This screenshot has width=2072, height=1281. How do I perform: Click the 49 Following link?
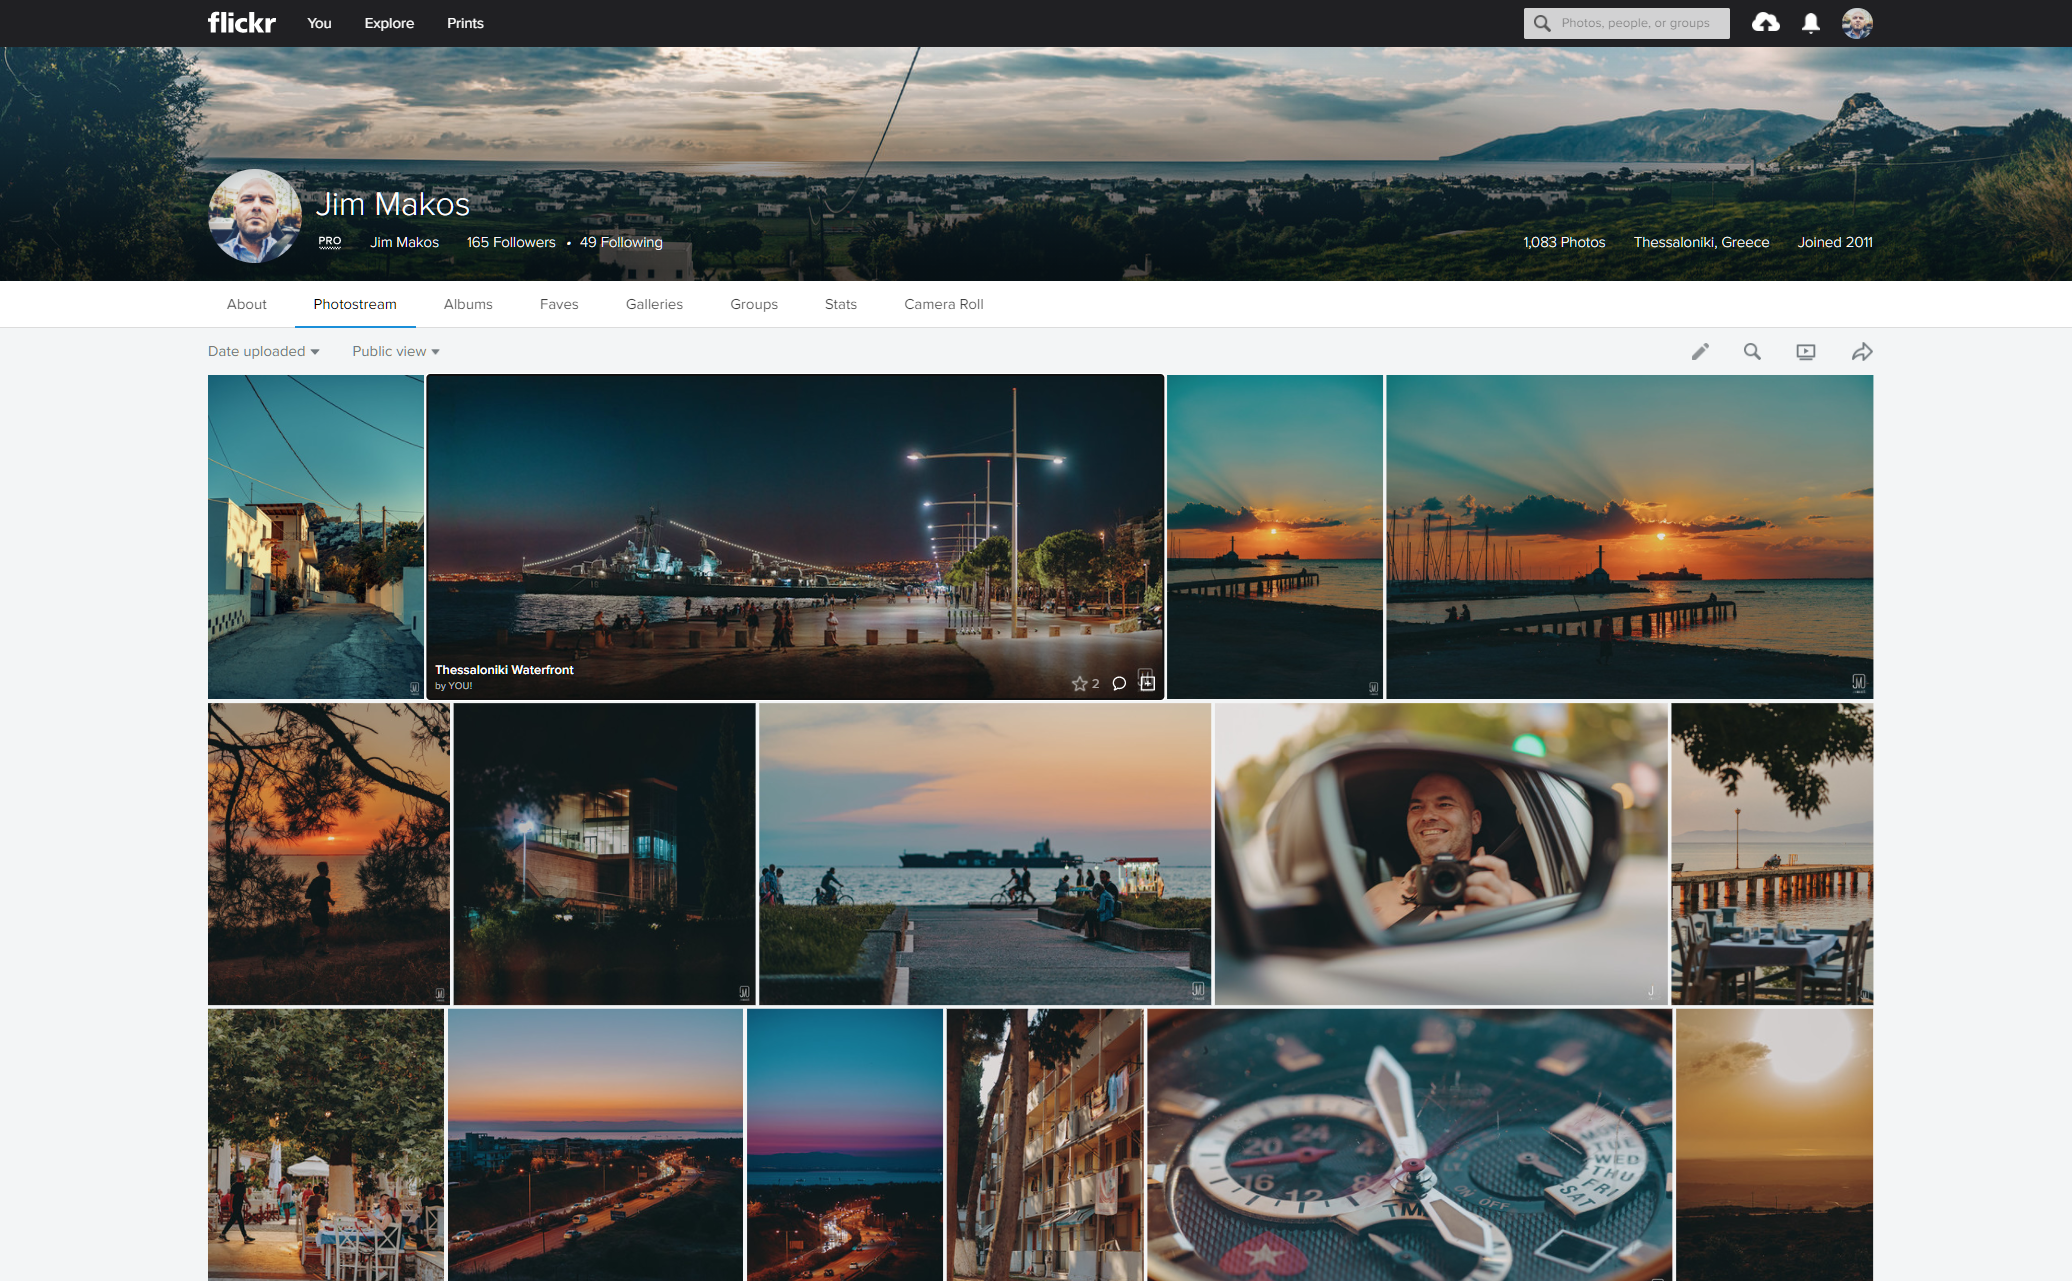pos(621,242)
